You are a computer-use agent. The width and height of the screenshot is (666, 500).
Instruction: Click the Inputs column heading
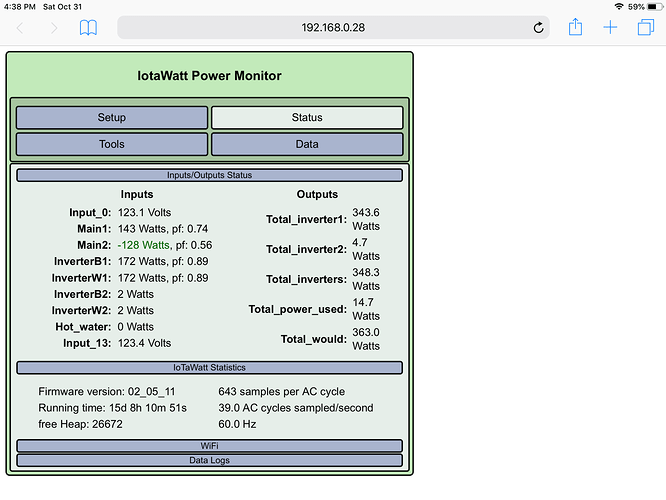(x=137, y=194)
